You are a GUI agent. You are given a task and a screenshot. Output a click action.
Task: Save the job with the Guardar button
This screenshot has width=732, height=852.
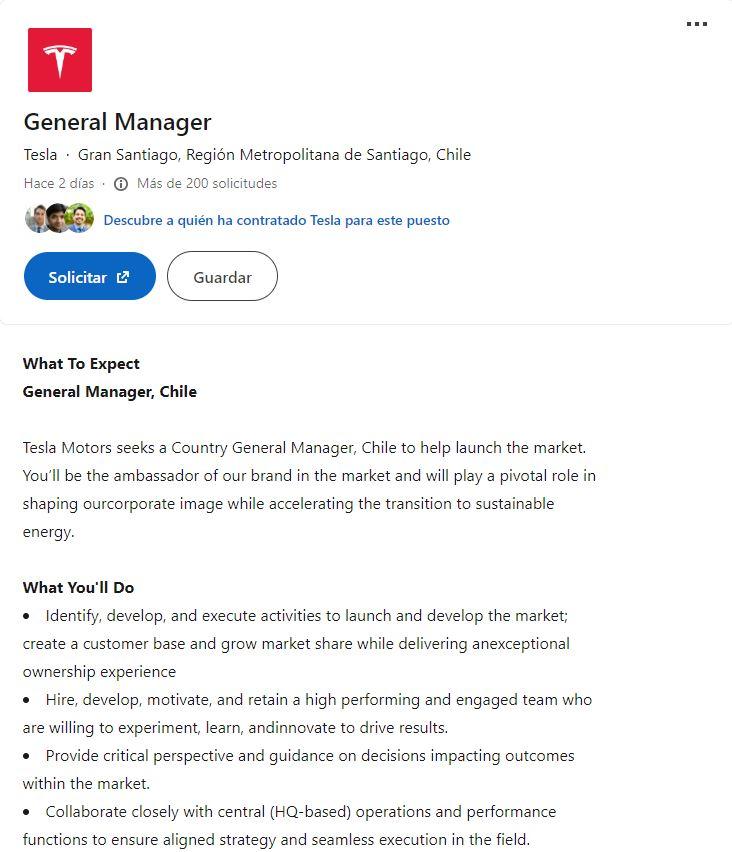pos(222,277)
